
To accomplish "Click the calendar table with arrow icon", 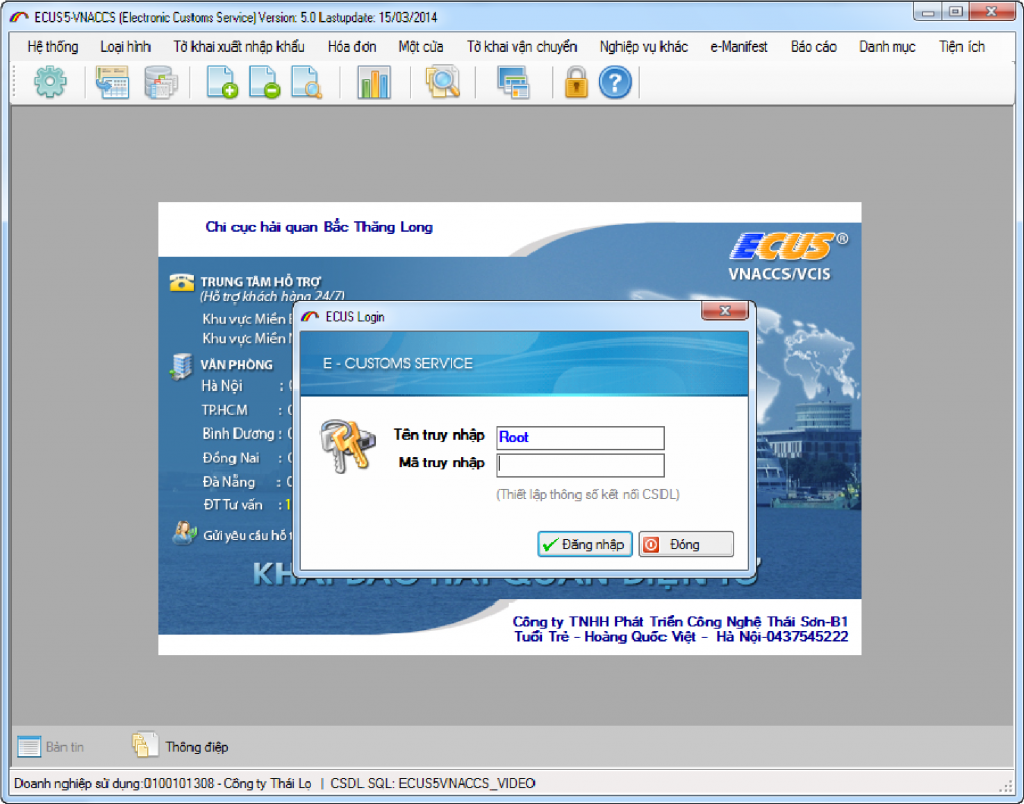I will click(x=112, y=82).
